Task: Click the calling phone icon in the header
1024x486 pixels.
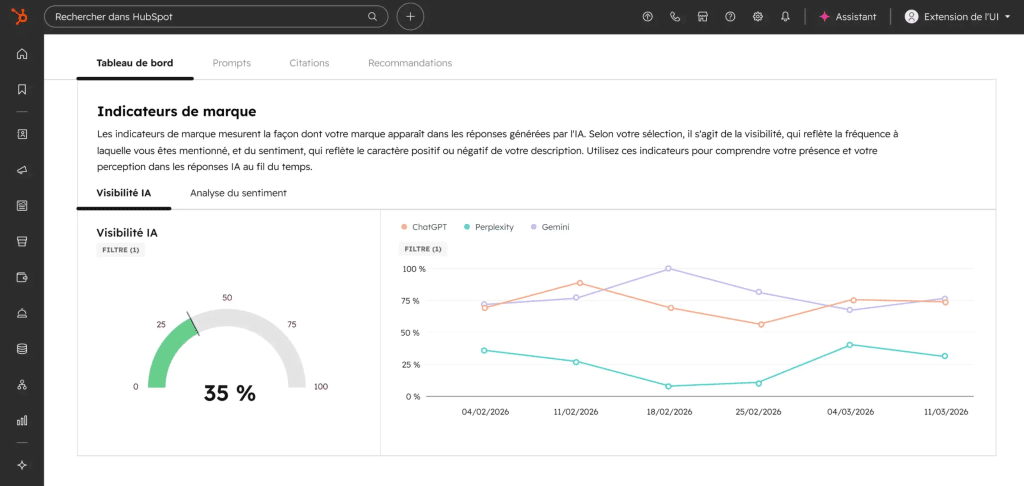Action: pyautogui.click(x=675, y=17)
